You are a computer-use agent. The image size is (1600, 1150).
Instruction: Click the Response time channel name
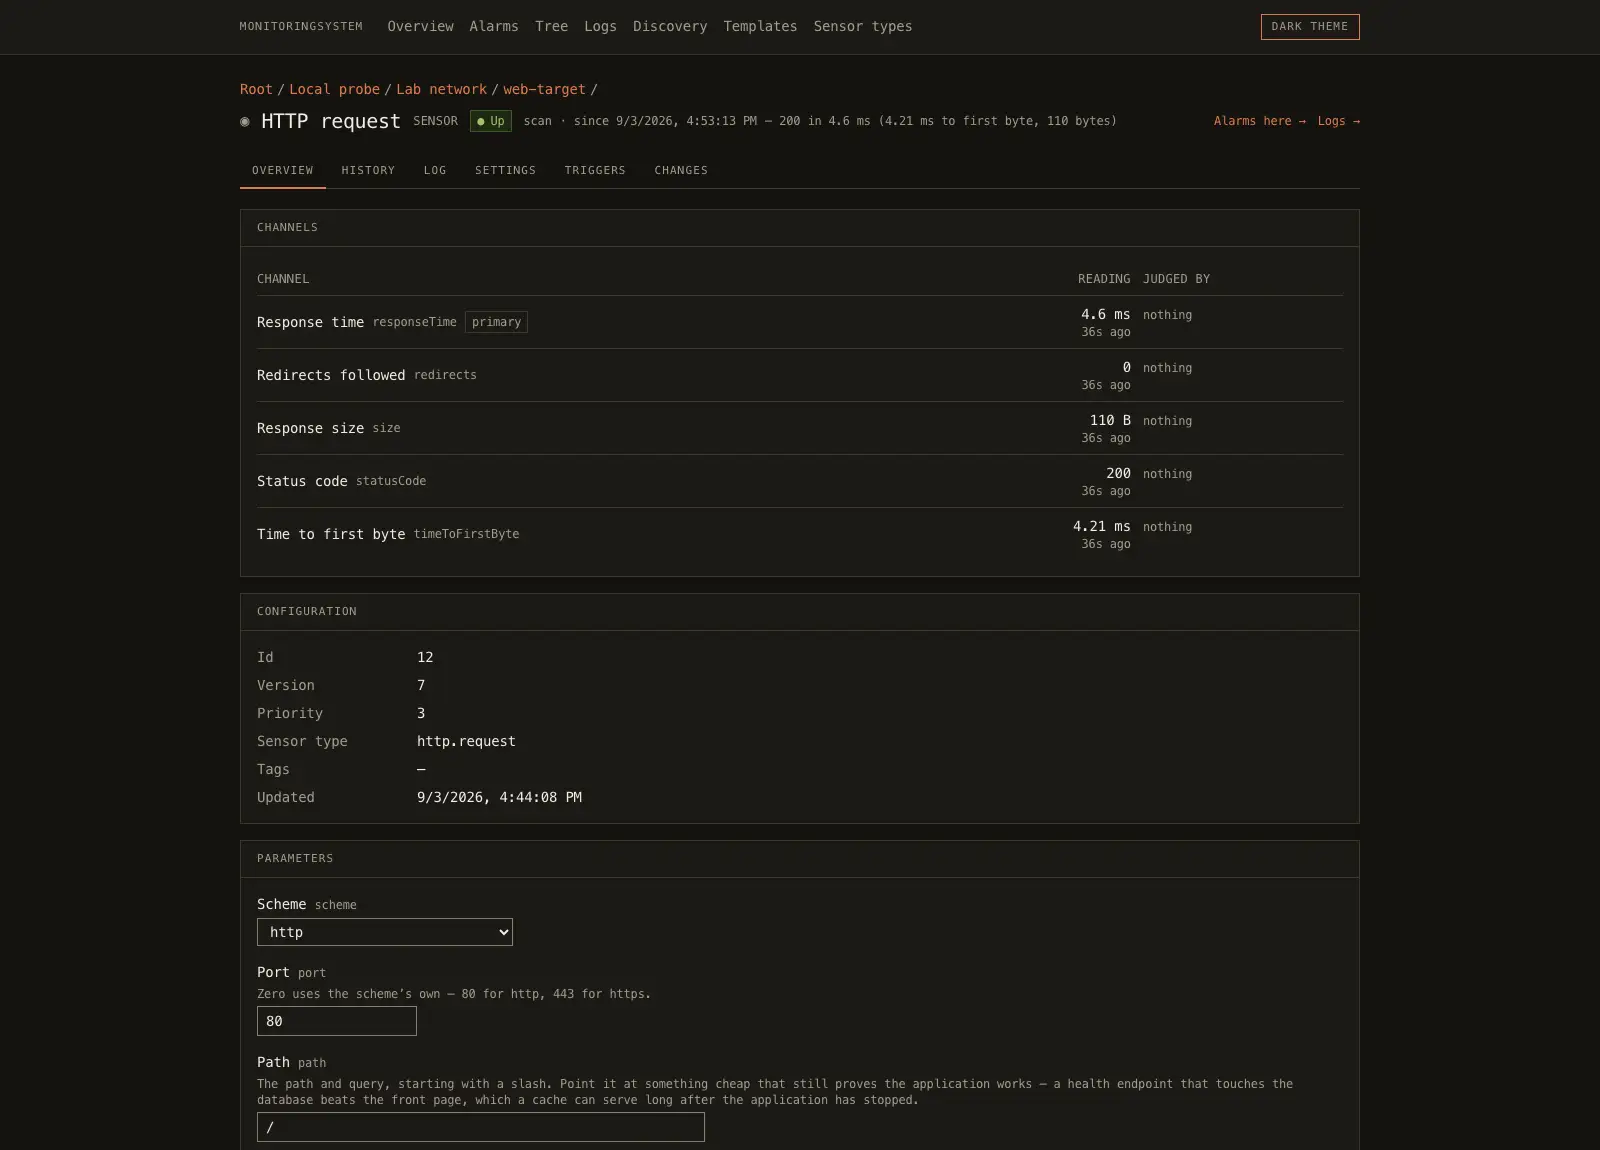(x=310, y=322)
